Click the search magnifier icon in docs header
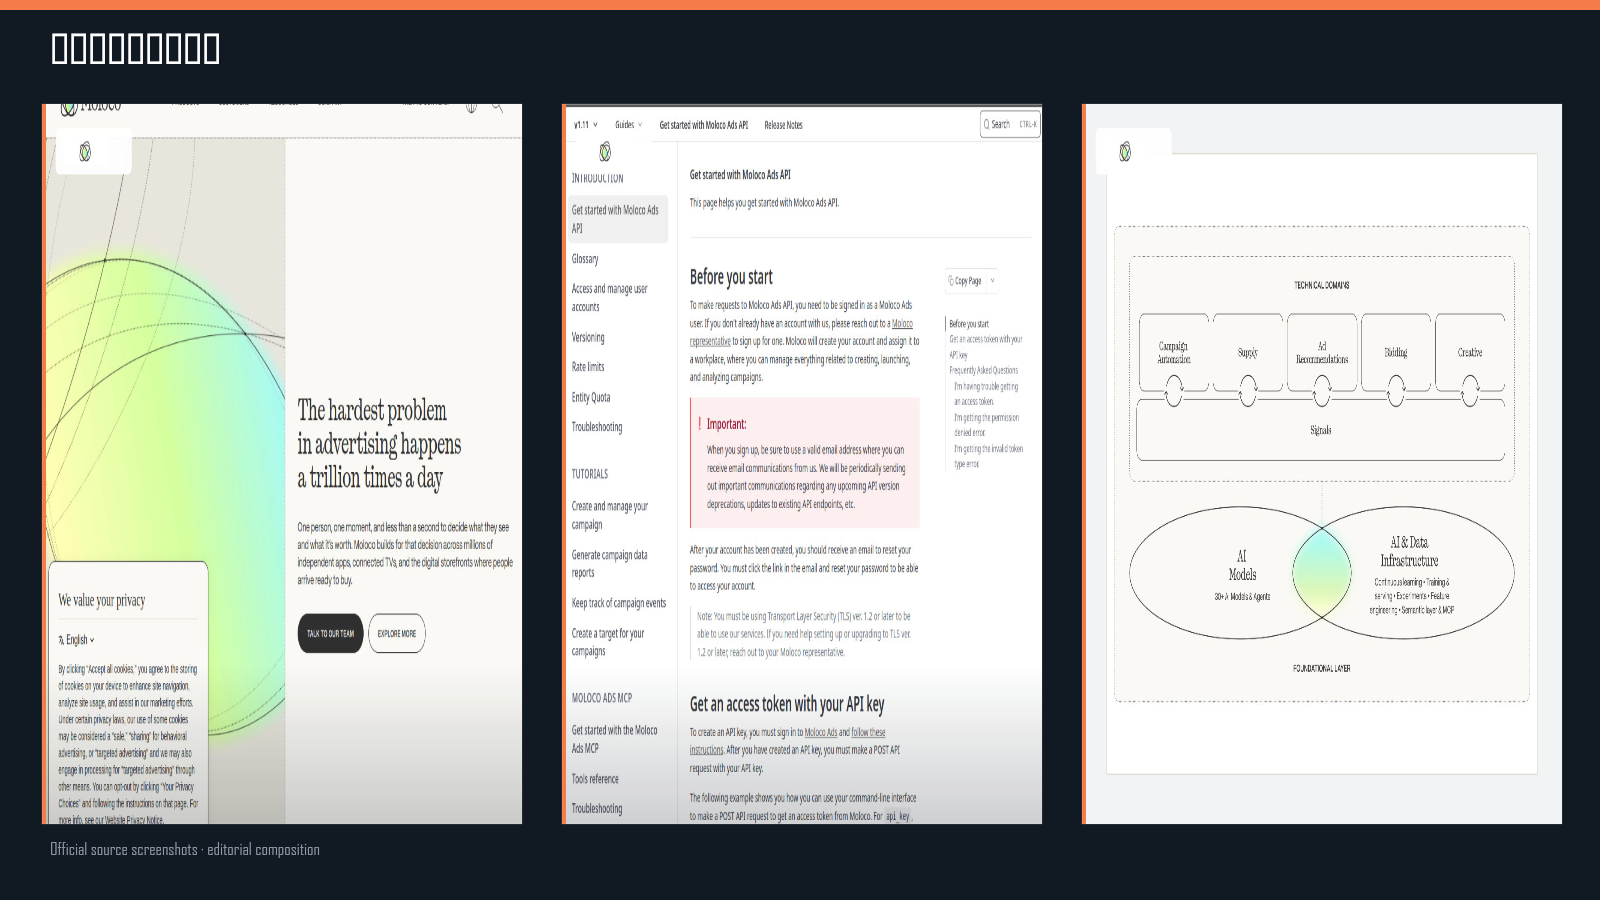Screen dimensions: 1600x900 [986, 125]
